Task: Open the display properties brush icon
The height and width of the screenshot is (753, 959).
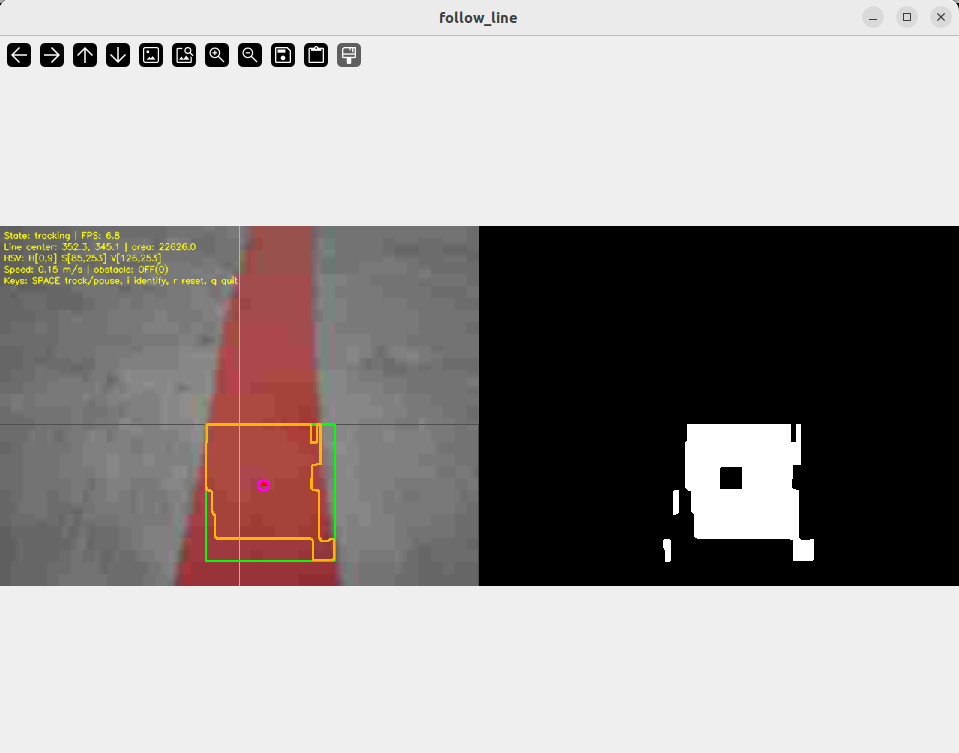Action: coord(349,55)
